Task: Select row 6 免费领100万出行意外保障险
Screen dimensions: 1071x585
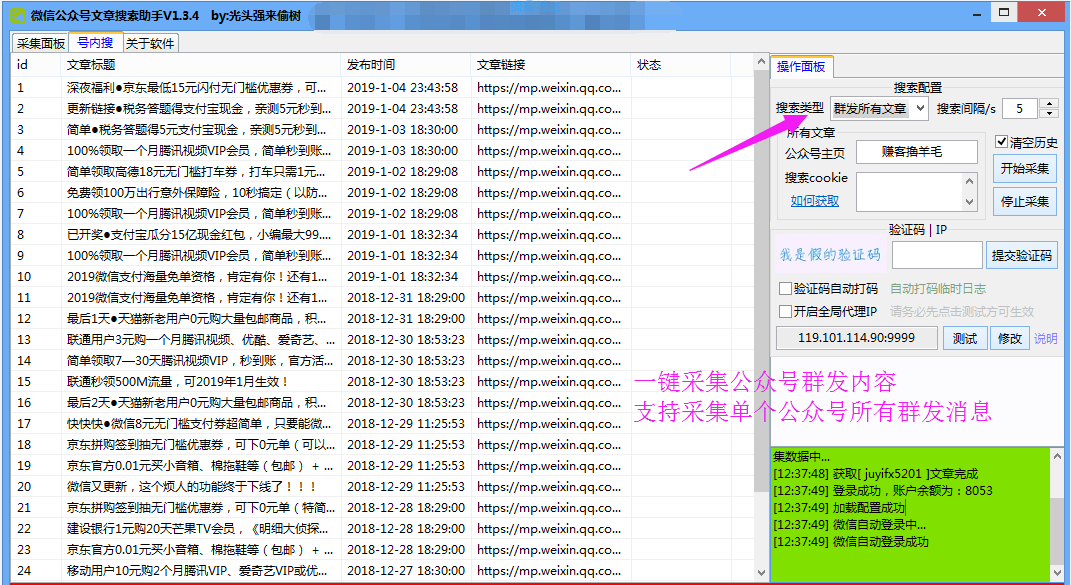Action: click(382, 193)
